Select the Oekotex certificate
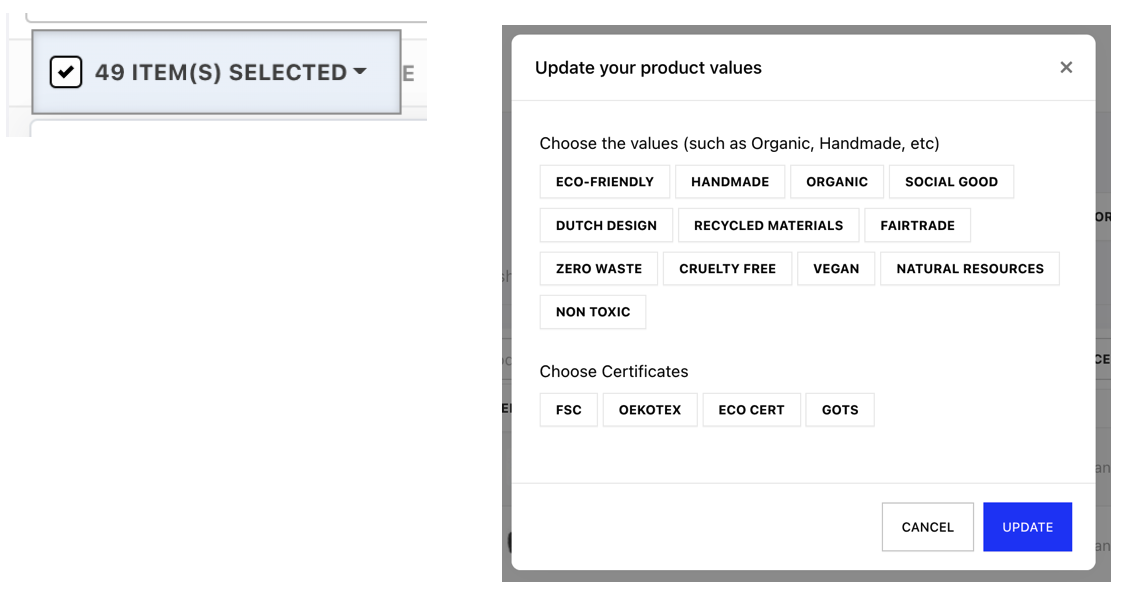Screen dimensions: 1122x594 [650, 410]
